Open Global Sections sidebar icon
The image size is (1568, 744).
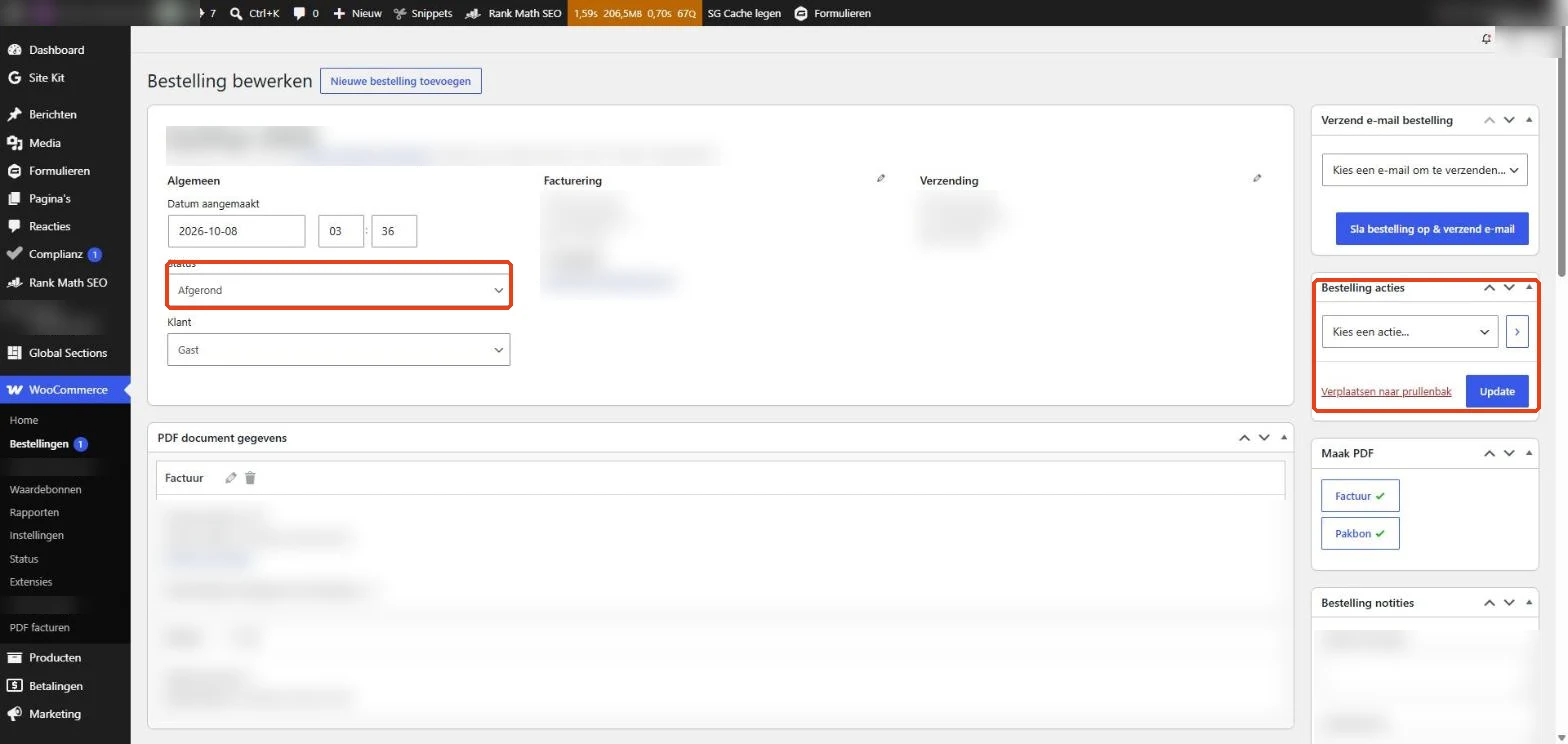[14, 353]
